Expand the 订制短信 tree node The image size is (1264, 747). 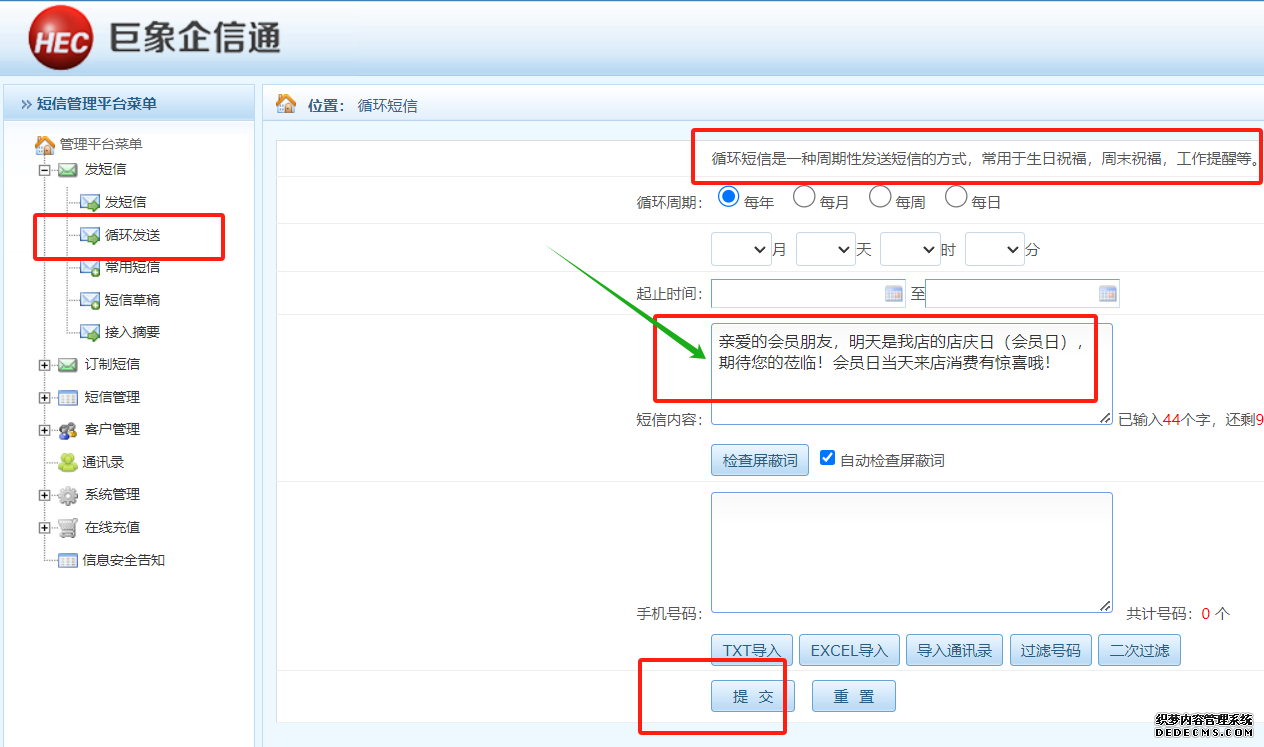[44, 365]
